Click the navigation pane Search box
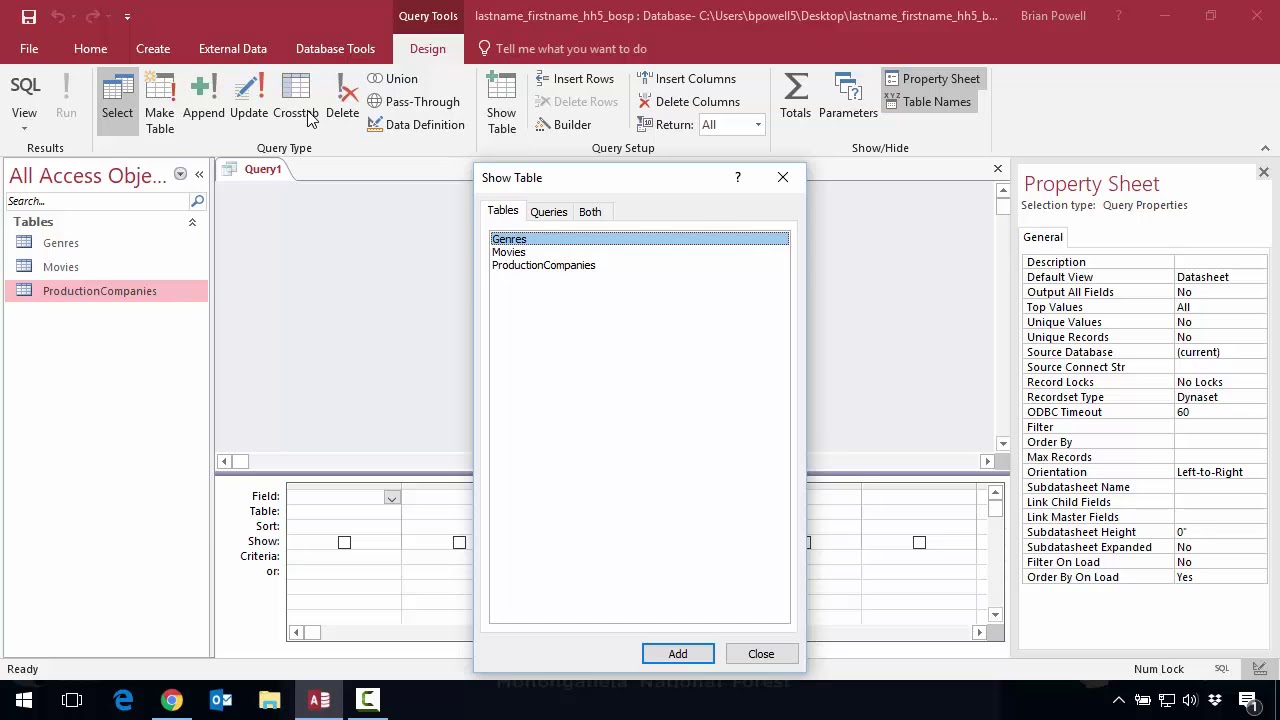Image resolution: width=1280 pixels, height=720 pixels. (x=97, y=201)
